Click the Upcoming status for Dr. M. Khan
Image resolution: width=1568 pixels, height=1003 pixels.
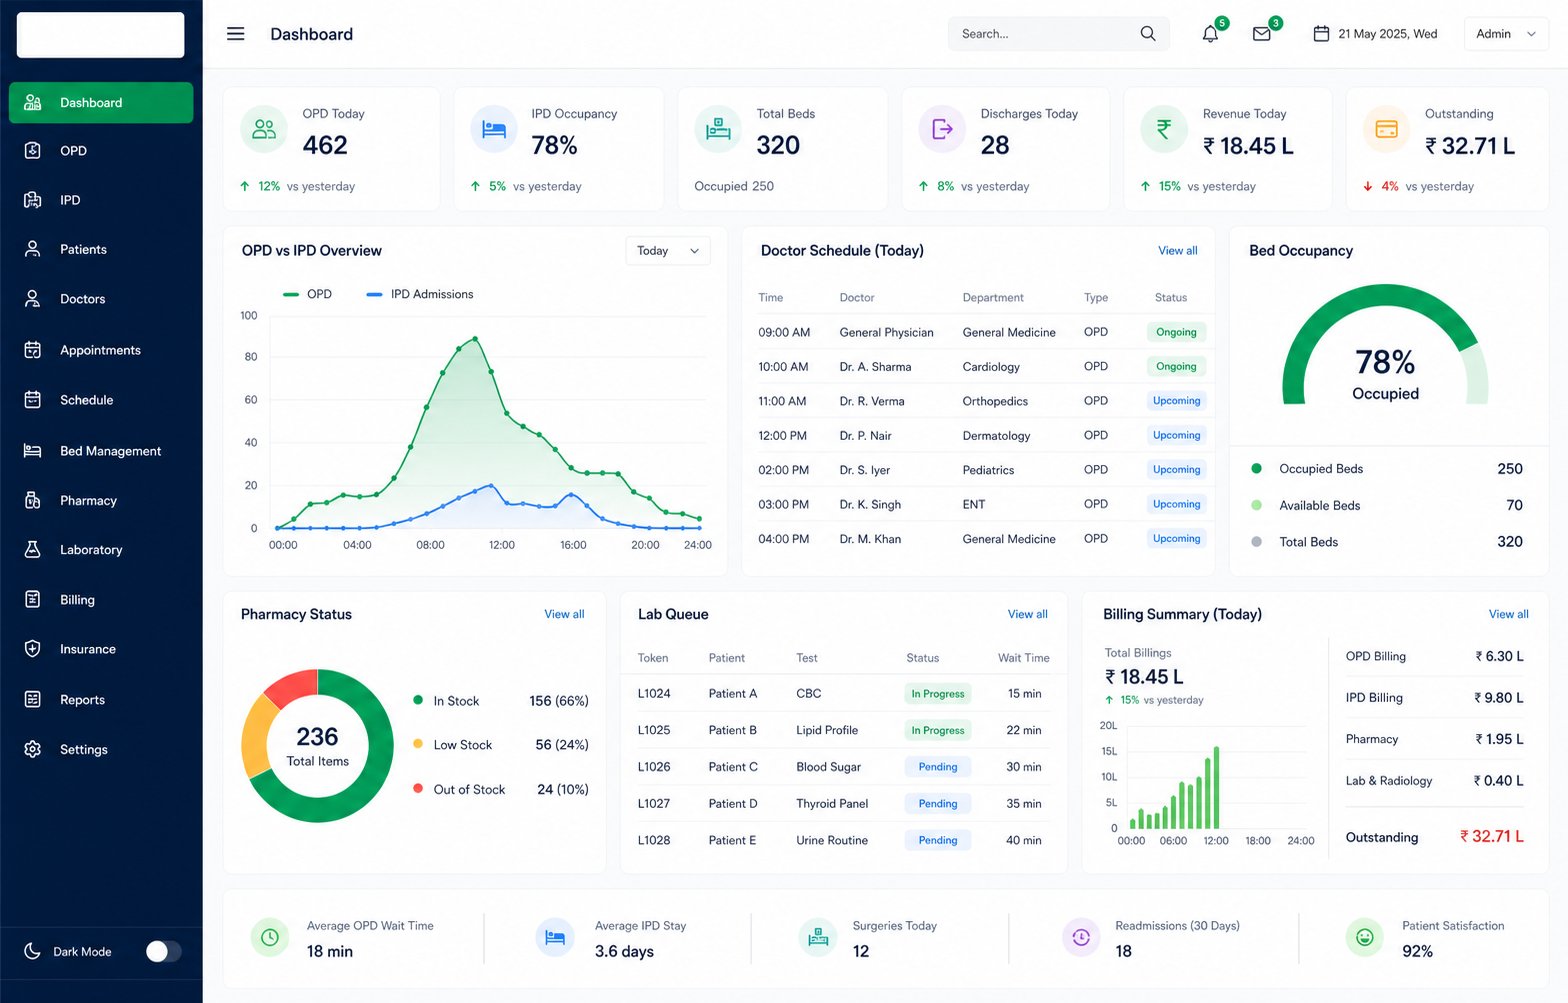1176,538
